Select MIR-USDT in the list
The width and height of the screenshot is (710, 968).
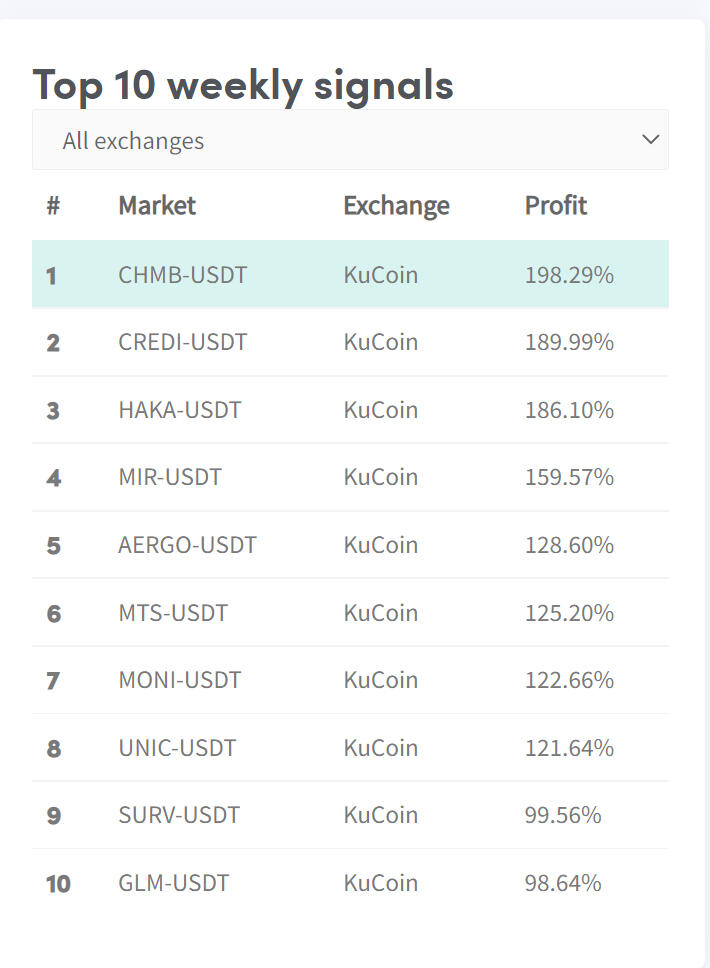pyautogui.click(x=170, y=477)
